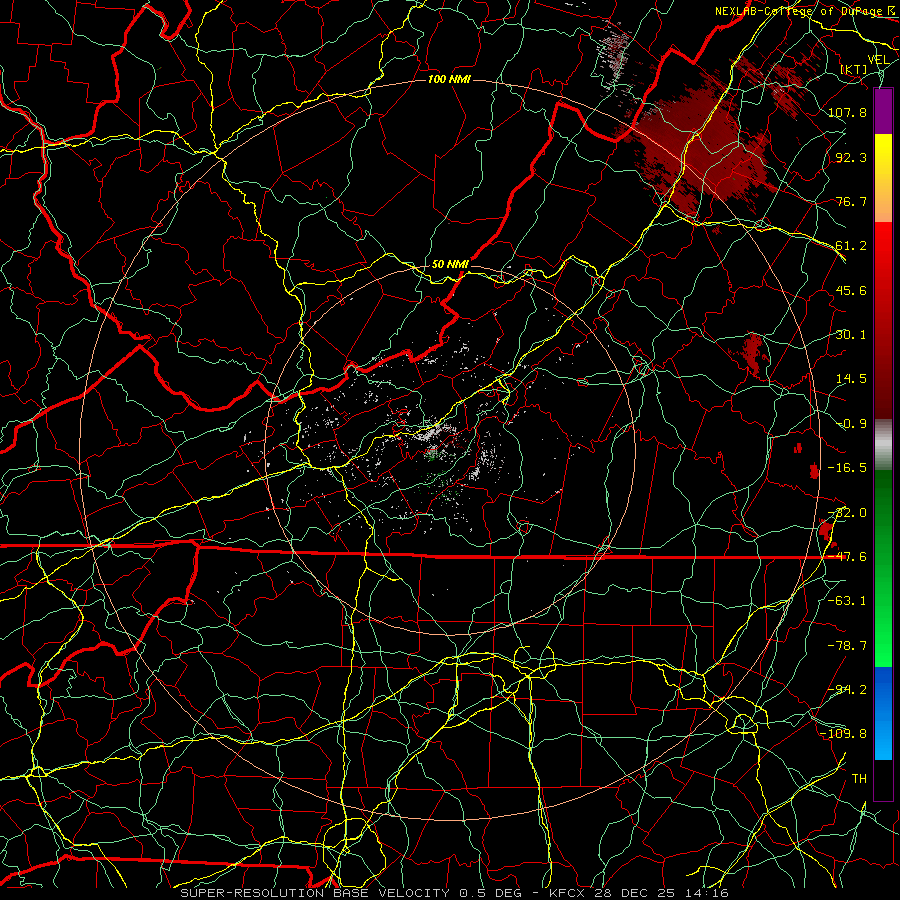Image resolution: width=900 pixels, height=900 pixels.
Task: Pick the gray zero-velocity color bar segment
Action: [883, 442]
